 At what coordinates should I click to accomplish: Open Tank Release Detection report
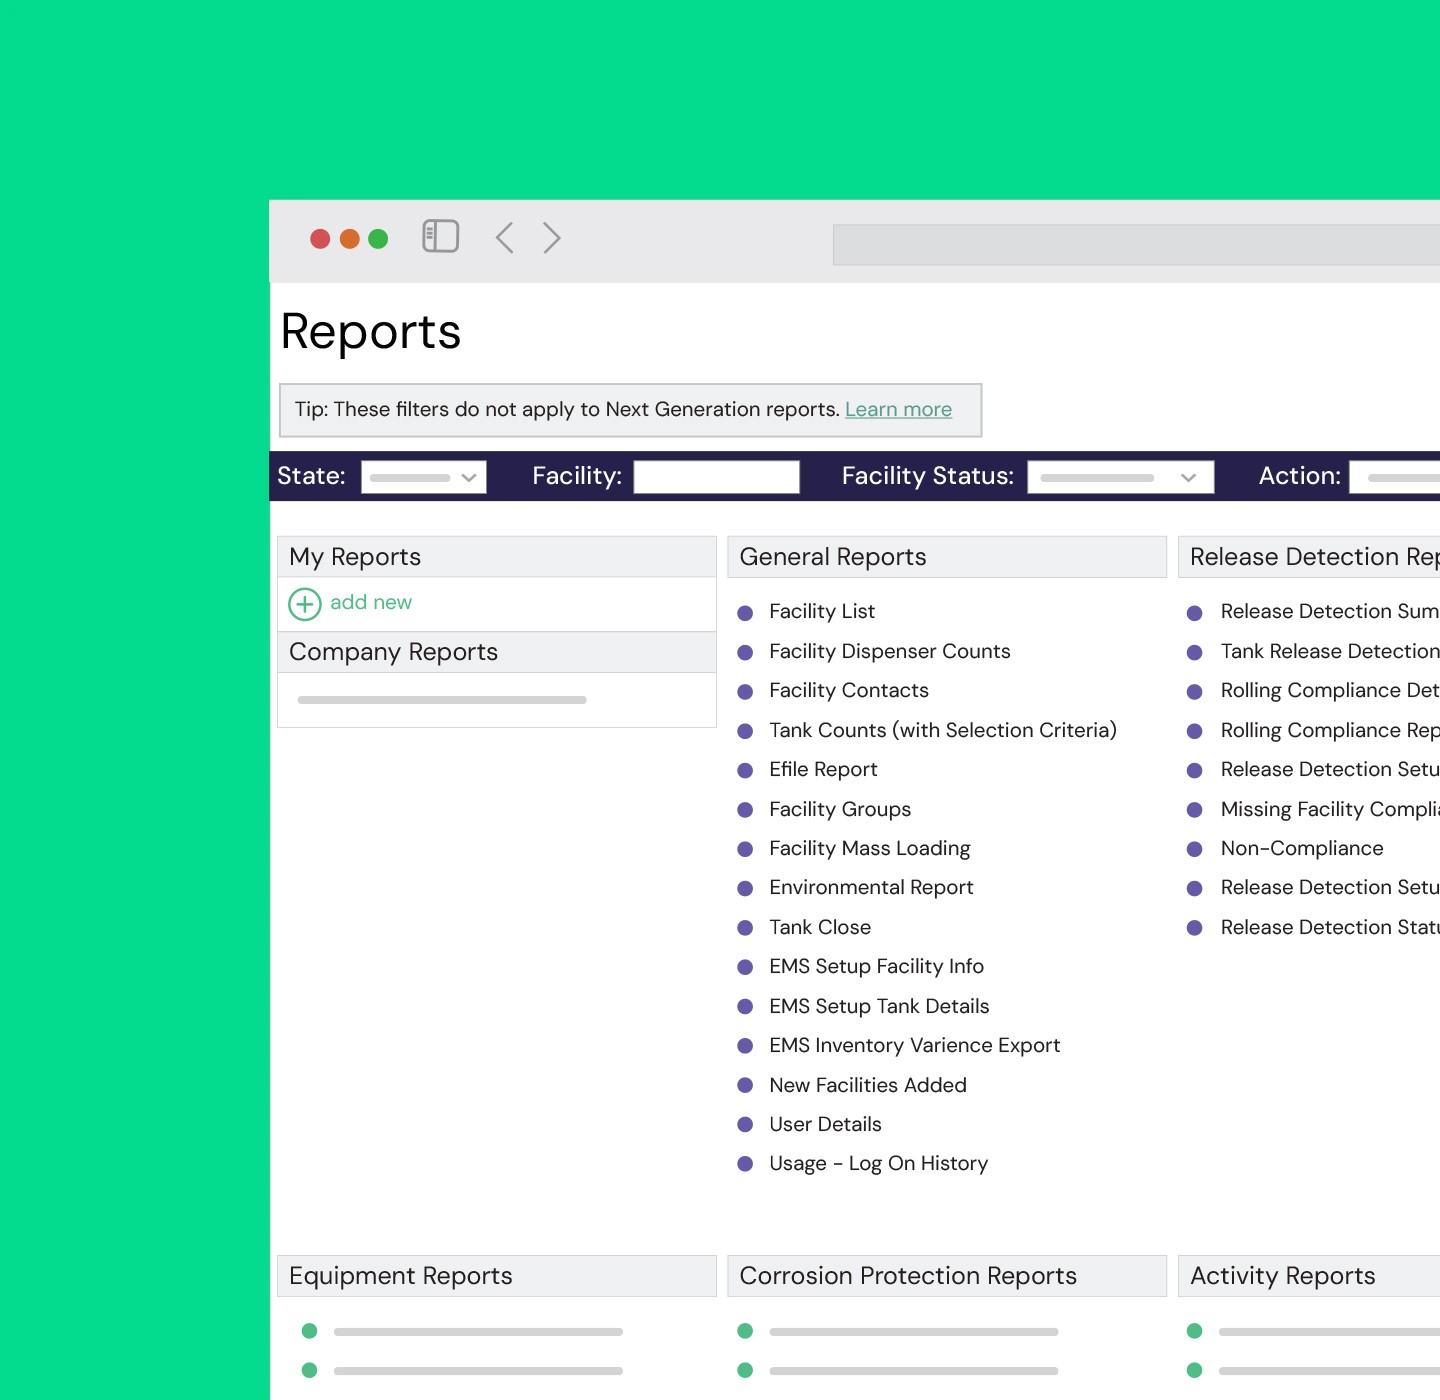tap(1330, 651)
